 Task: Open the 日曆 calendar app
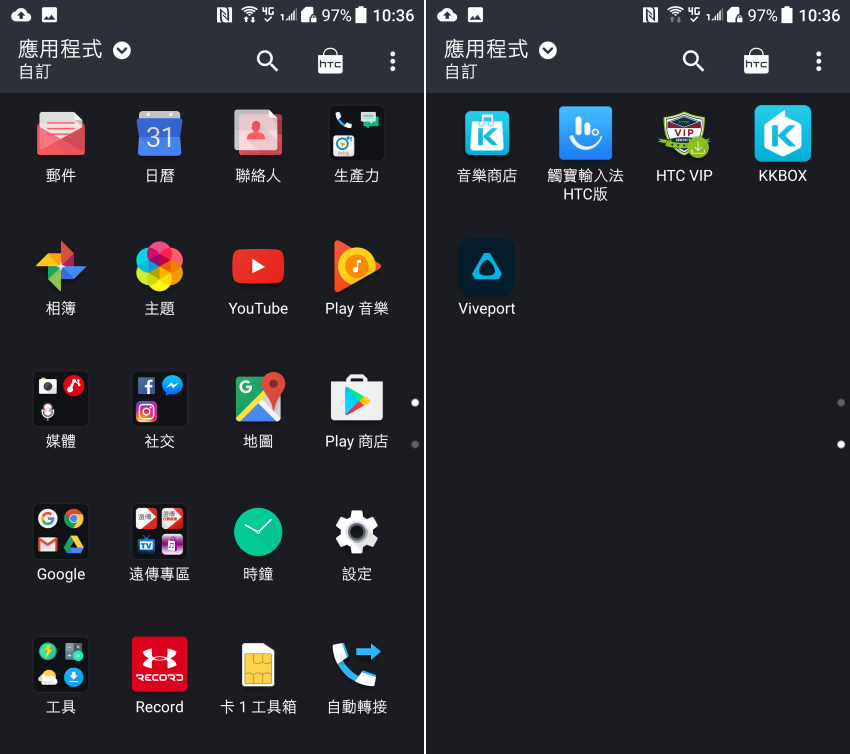pos(159,134)
